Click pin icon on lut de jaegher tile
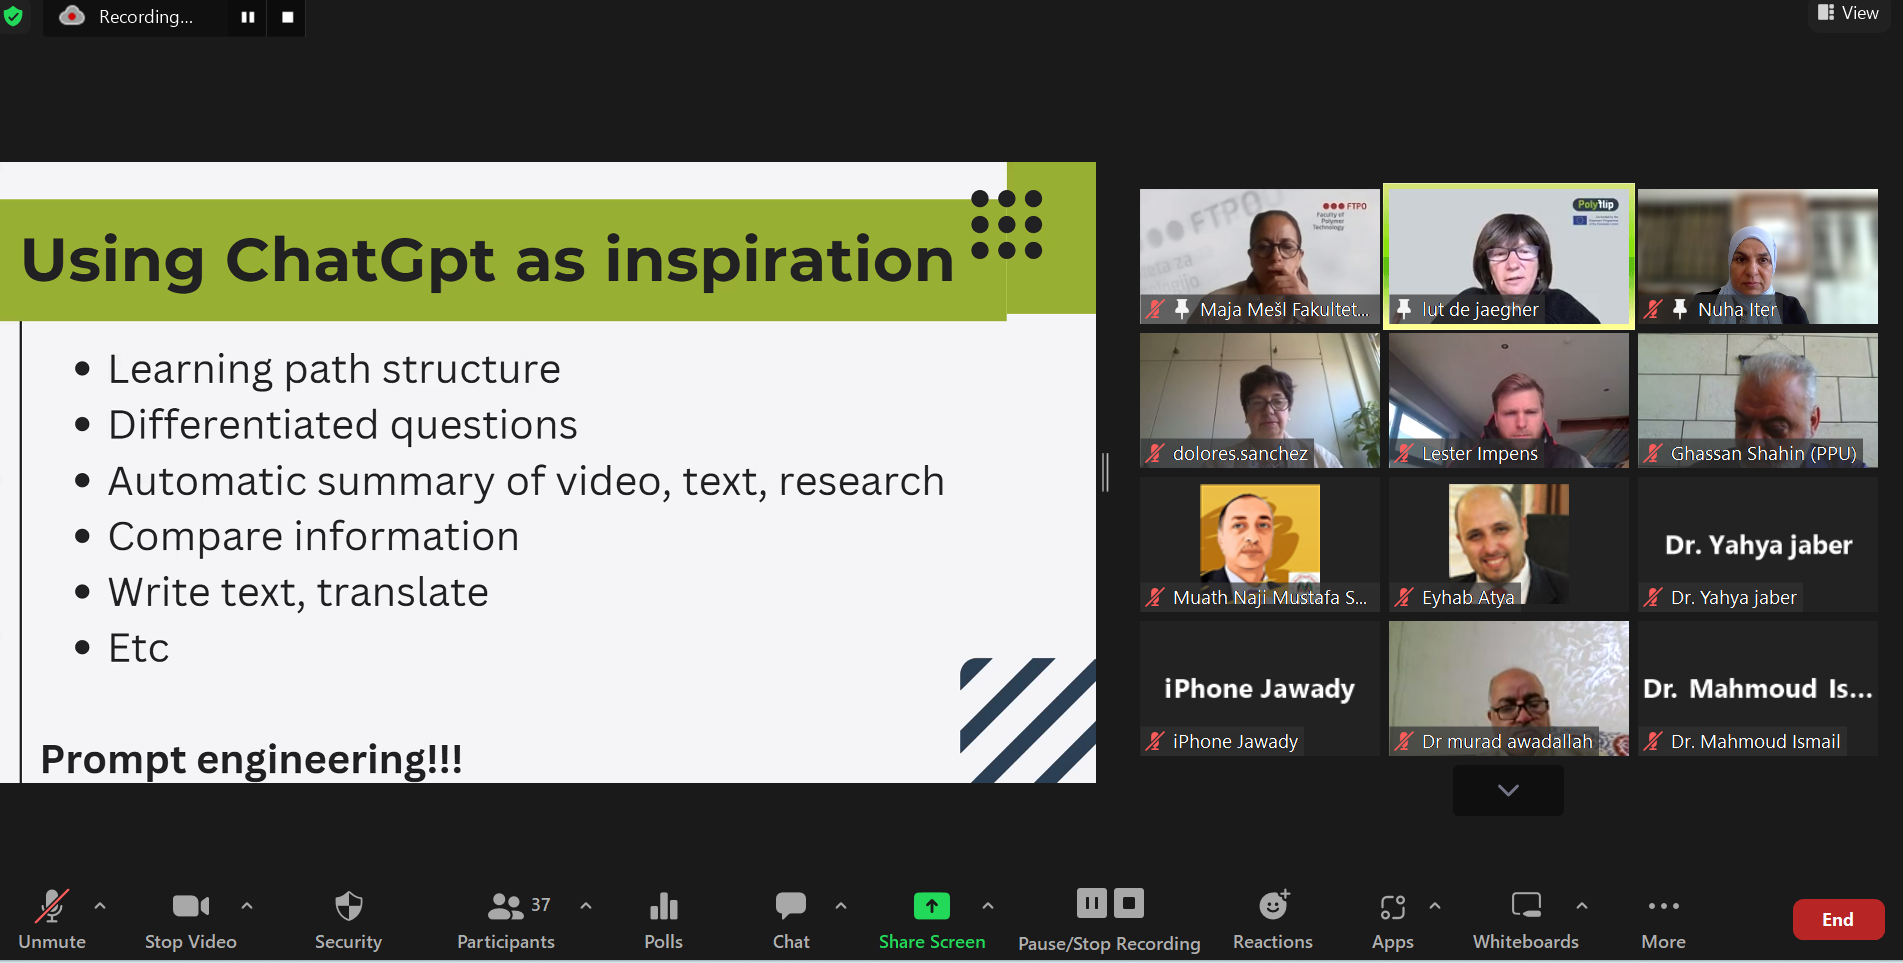The width and height of the screenshot is (1903, 963). (x=1404, y=309)
